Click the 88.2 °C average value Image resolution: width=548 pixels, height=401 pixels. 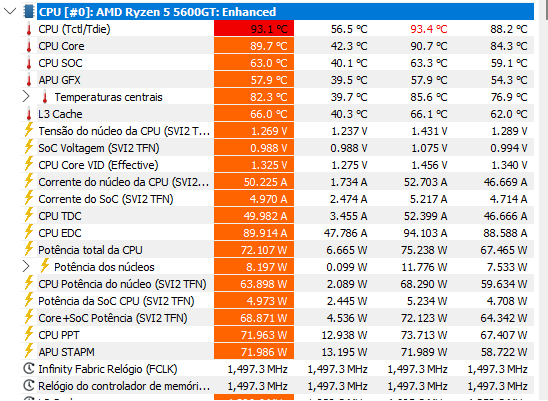pos(509,29)
